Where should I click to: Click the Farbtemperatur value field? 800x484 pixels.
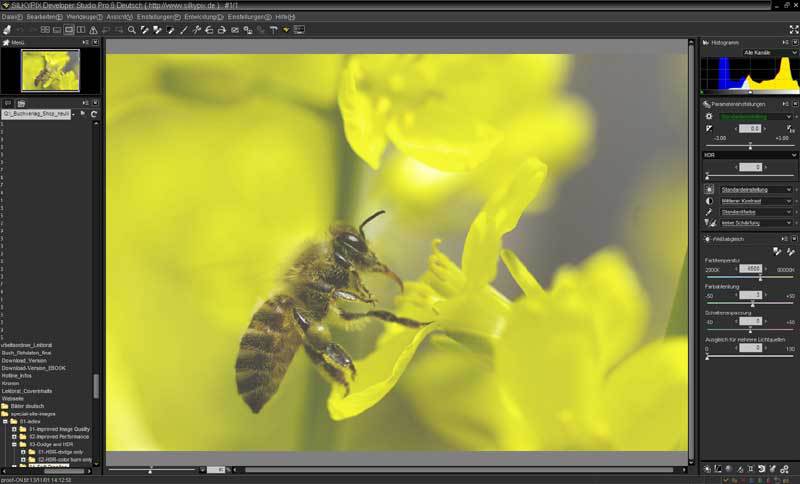pyautogui.click(x=750, y=269)
